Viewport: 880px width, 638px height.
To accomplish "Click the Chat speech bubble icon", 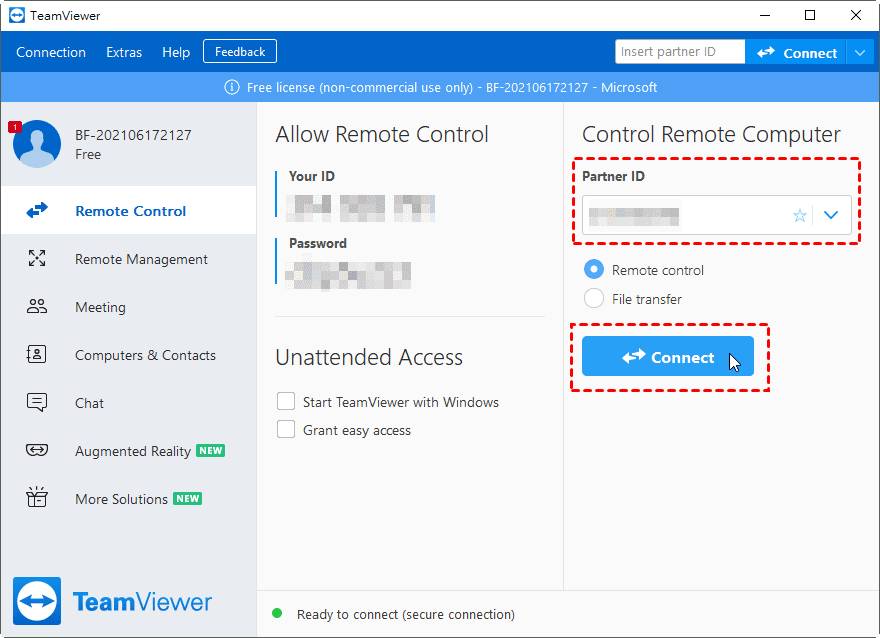I will pyautogui.click(x=37, y=402).
